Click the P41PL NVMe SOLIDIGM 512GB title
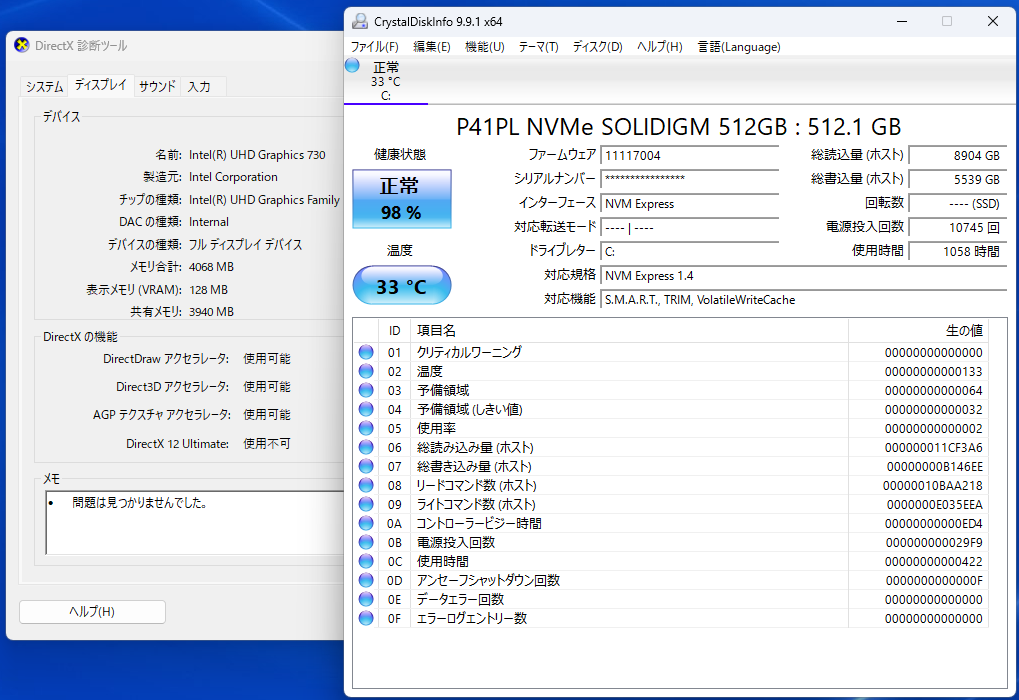1019x700 pixels. [x=678, y=127]
